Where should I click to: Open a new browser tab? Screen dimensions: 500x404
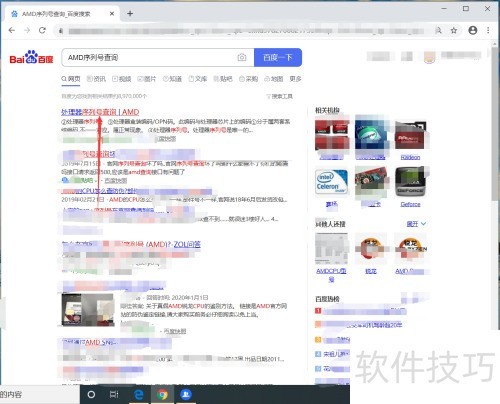pyautogui.click(x=130, y=14)
